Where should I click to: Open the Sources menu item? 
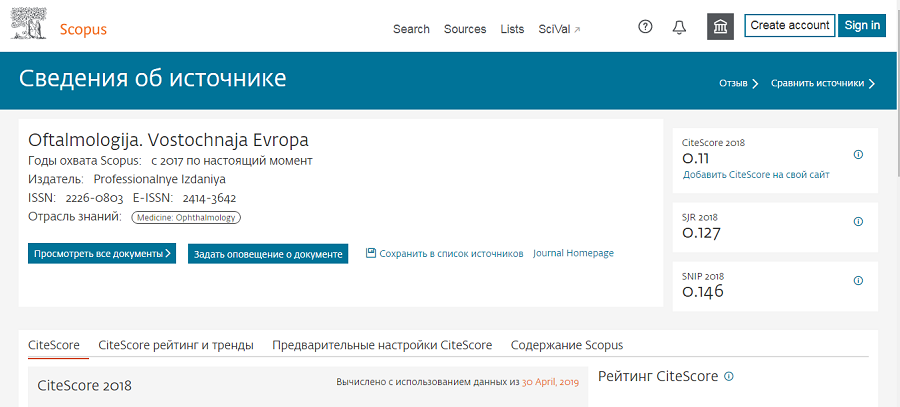pos(465,29)
